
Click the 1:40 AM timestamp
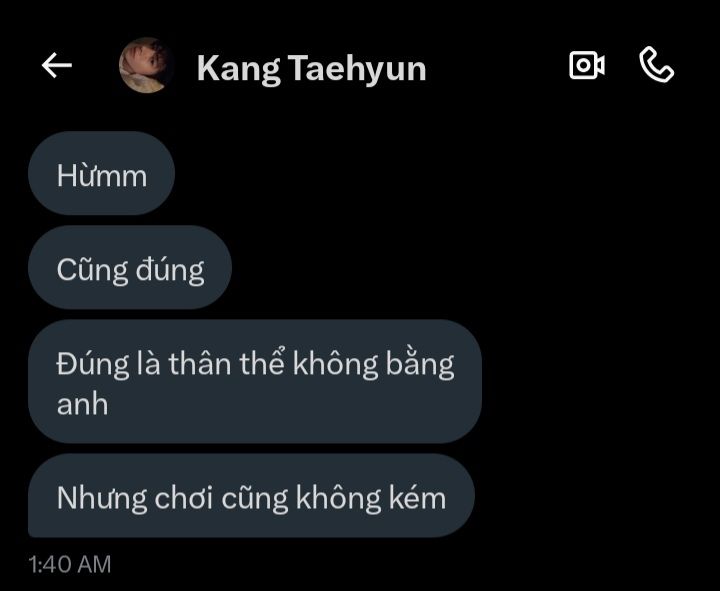[70, 564]
